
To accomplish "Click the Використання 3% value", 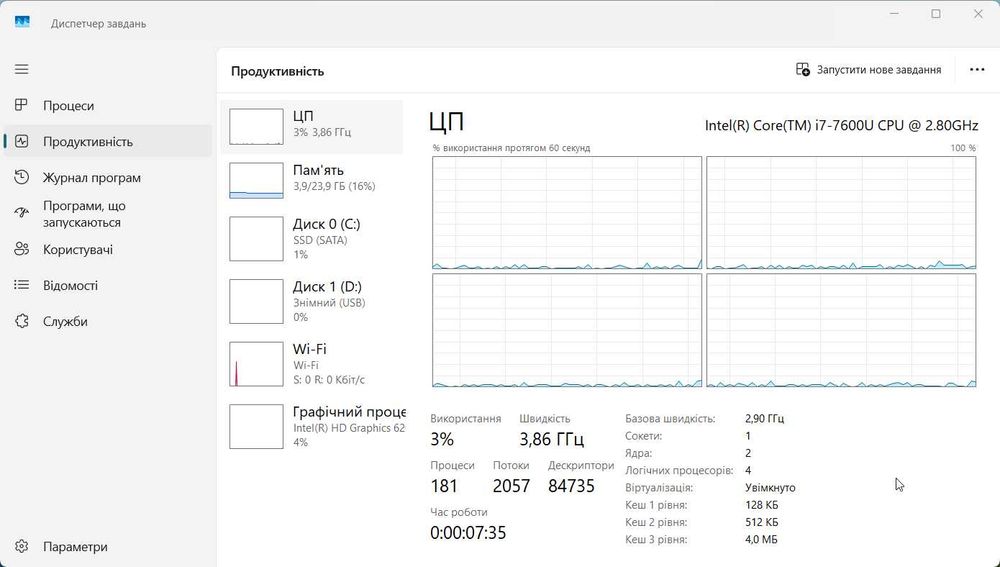I will coord(442,439).
